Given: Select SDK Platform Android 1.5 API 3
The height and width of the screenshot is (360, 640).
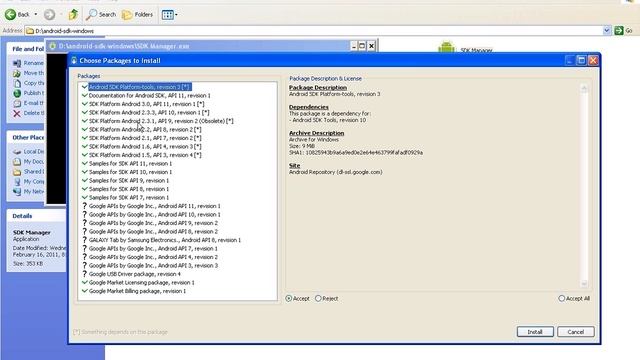Looking at the screenshot, I should pyautogui.click(x=145, y=155).
